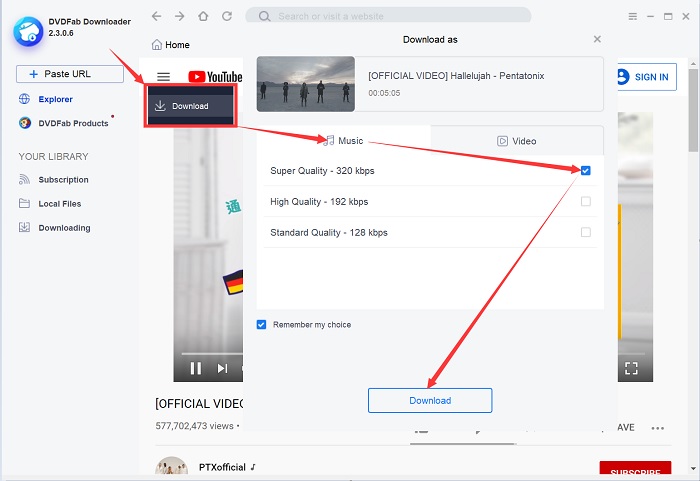Open Subscription in library

point(54,180)
